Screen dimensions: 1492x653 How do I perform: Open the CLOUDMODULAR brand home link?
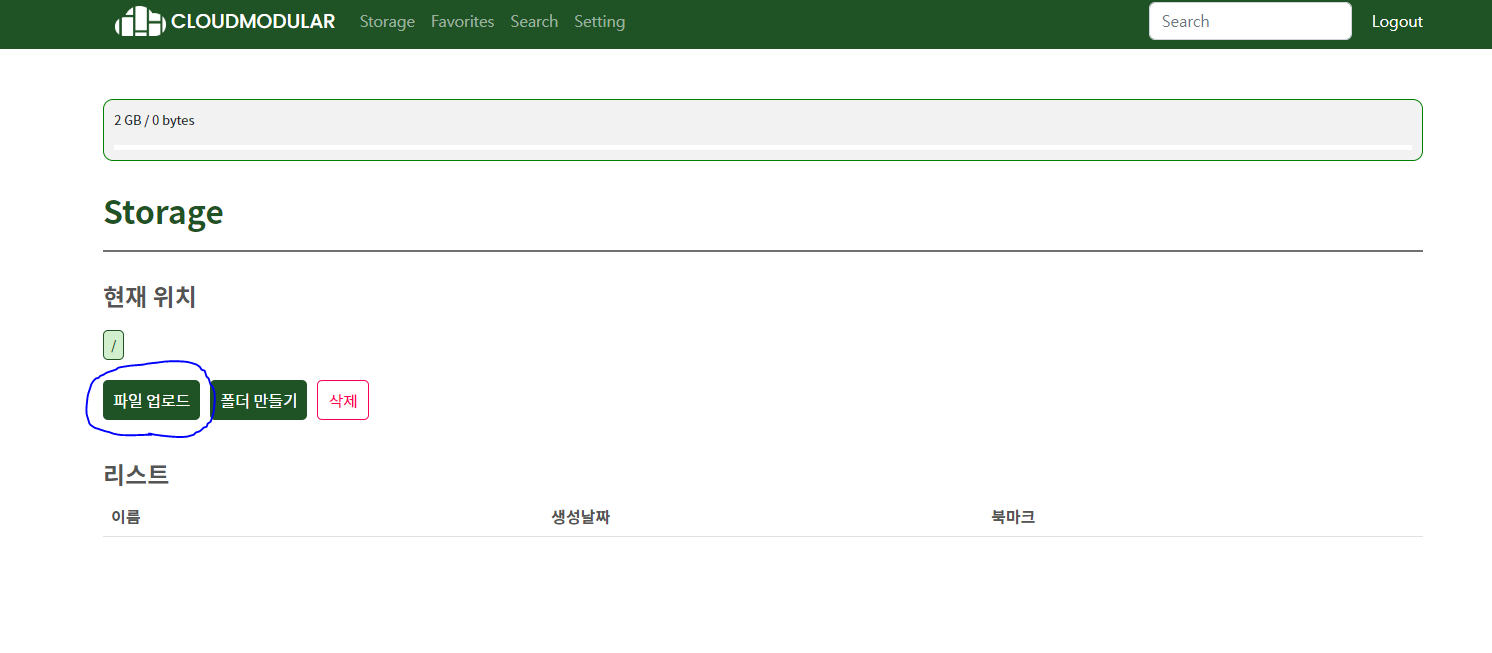(x=225, y=21)
